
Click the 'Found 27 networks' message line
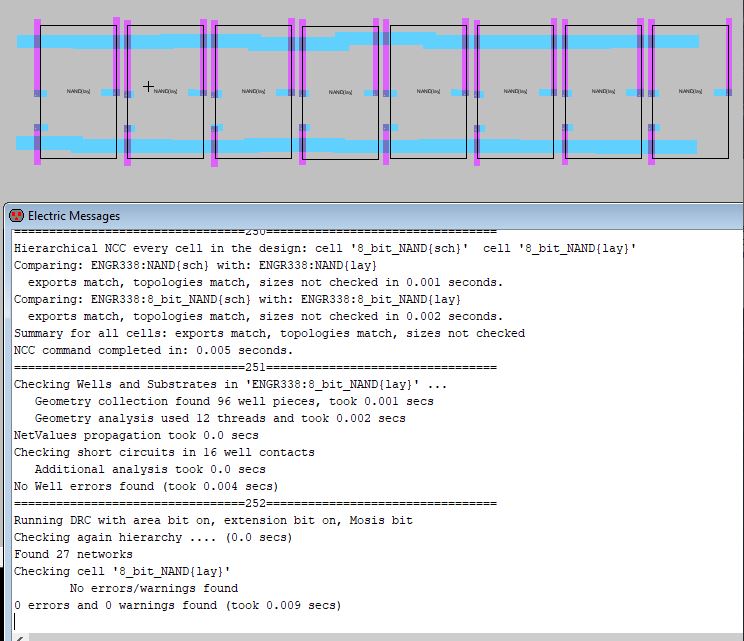click(x=73, y=554)
